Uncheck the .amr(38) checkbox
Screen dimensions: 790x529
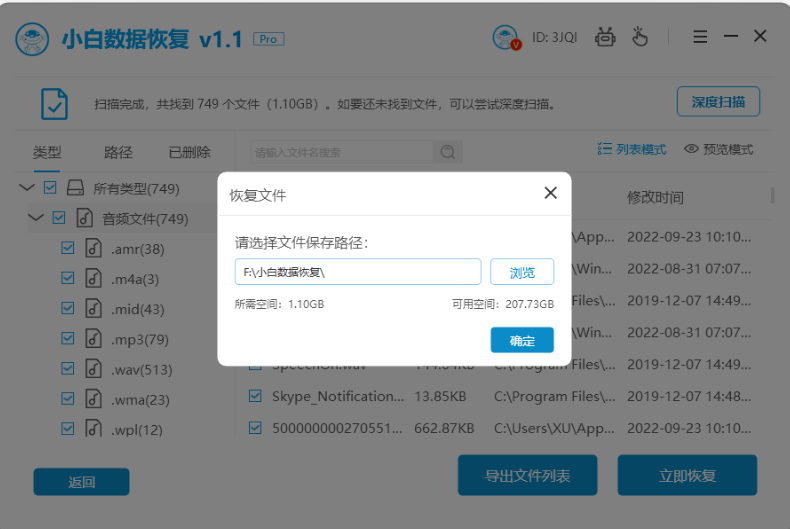point(68,248)
